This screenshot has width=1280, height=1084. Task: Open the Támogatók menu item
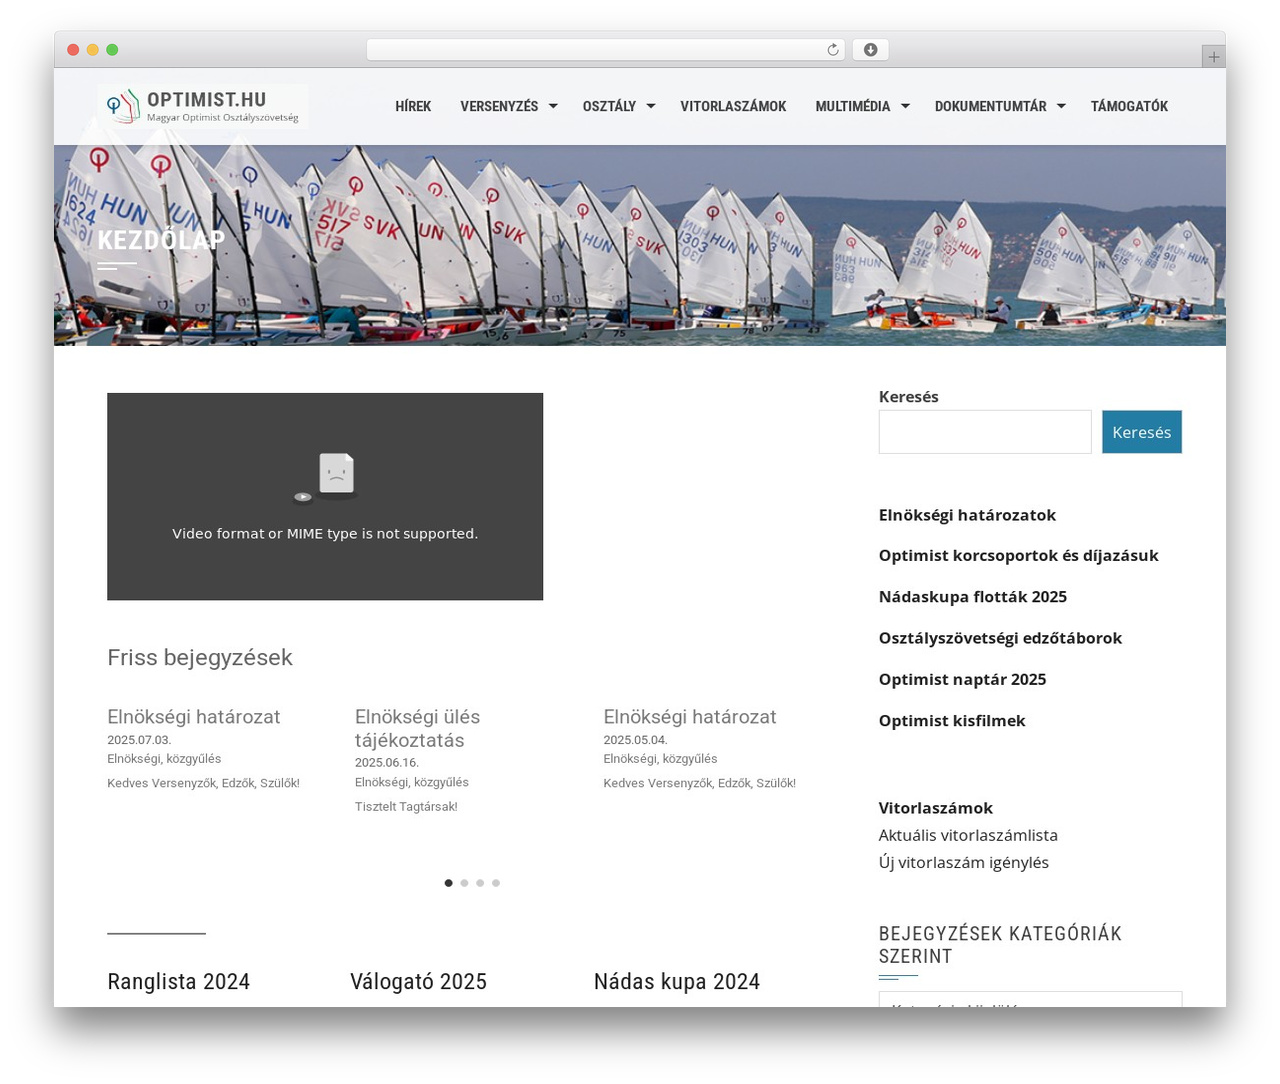pos(1129,106)
